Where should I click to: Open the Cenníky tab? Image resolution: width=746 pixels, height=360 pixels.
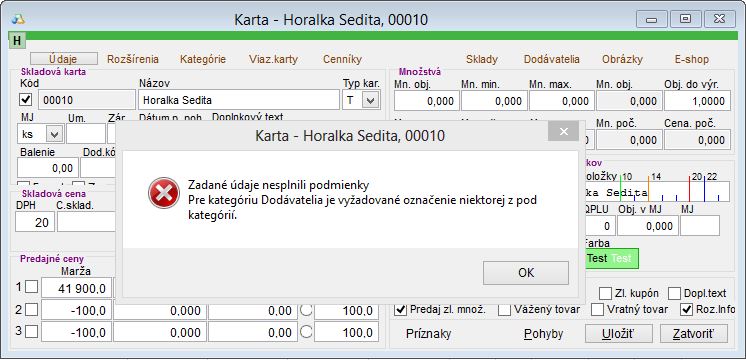[342, 59]
